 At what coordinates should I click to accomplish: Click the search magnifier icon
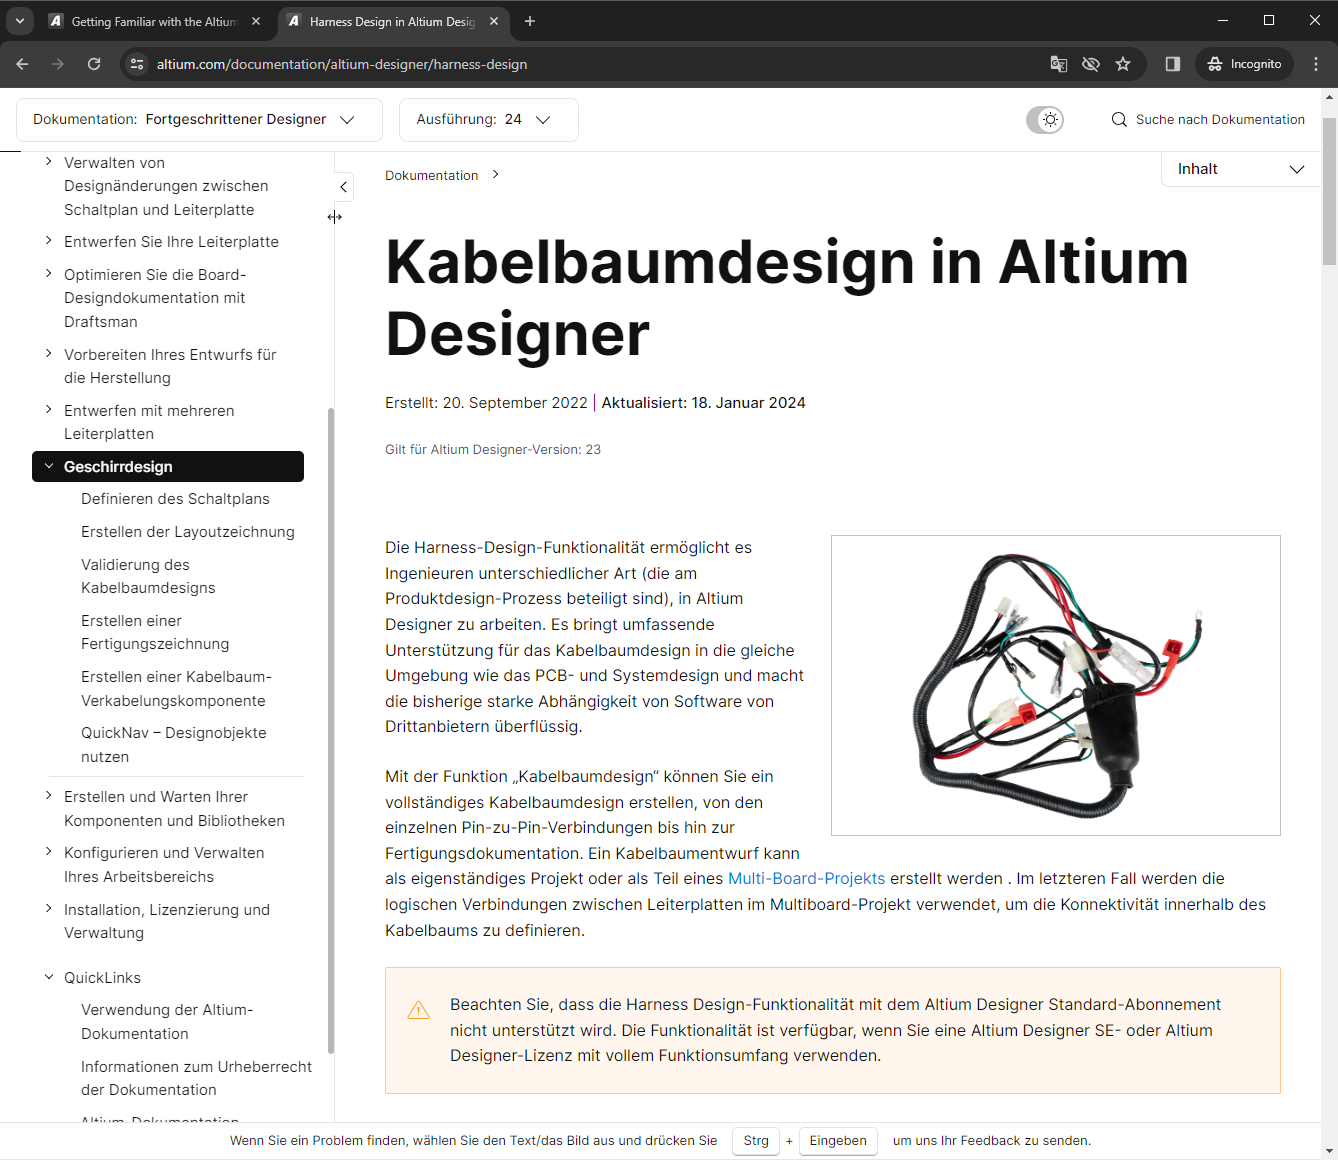(1119, 120)
